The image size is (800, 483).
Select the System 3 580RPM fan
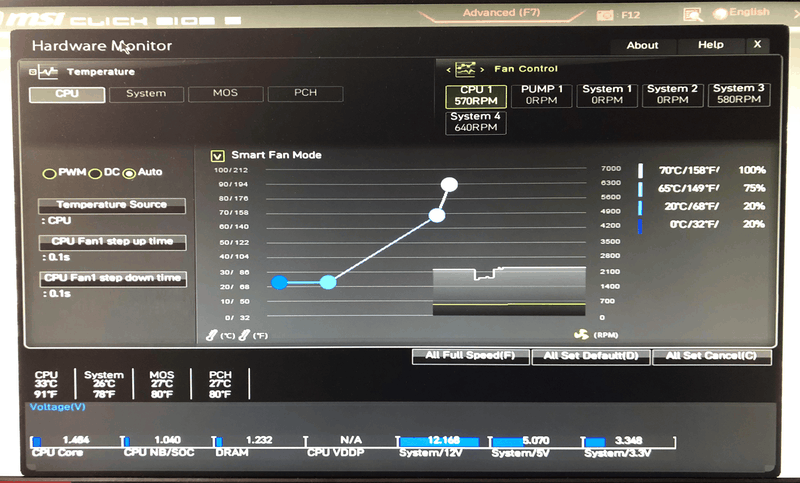click(x=739, y=94)
